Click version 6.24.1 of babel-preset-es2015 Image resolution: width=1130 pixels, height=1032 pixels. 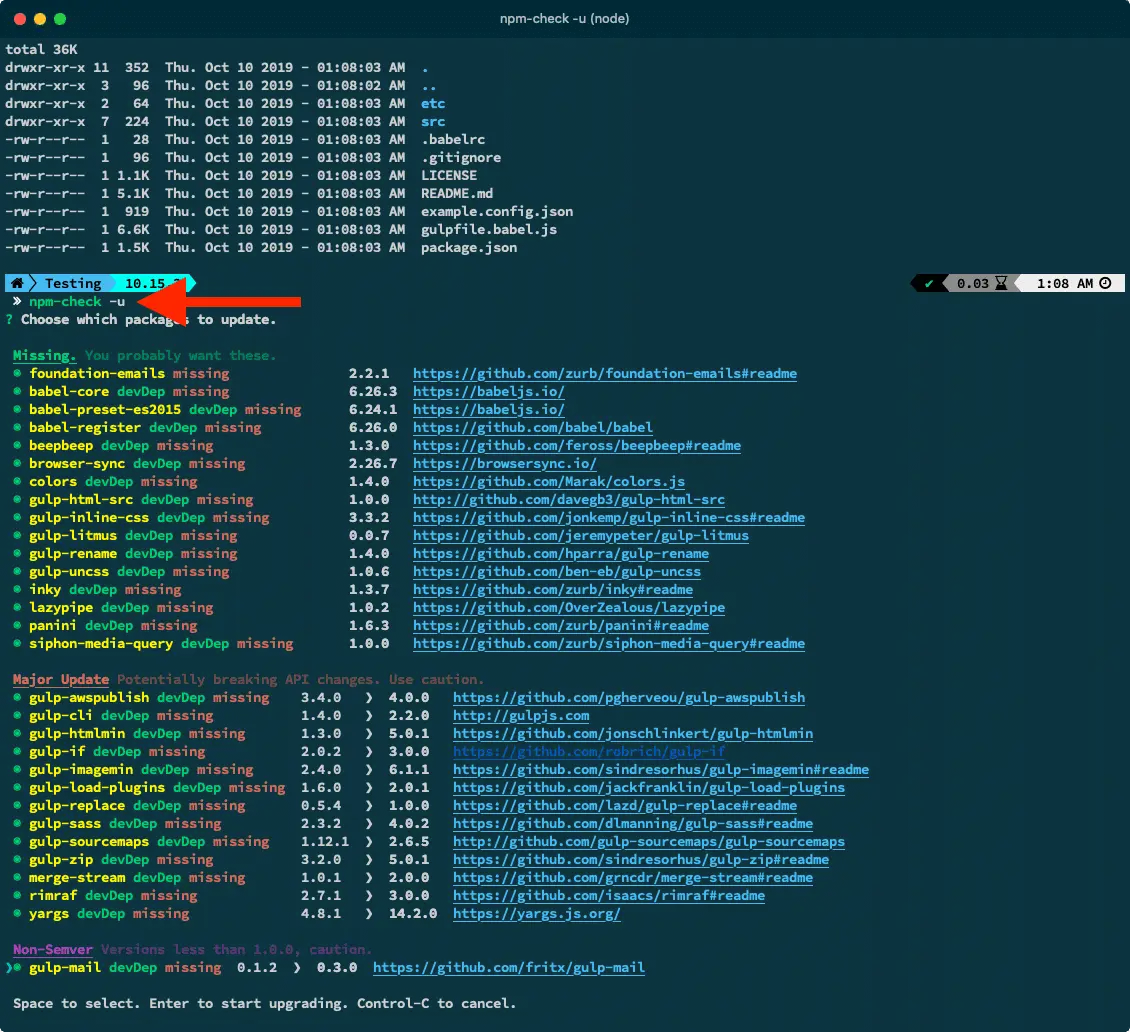(x=373, y=409)
